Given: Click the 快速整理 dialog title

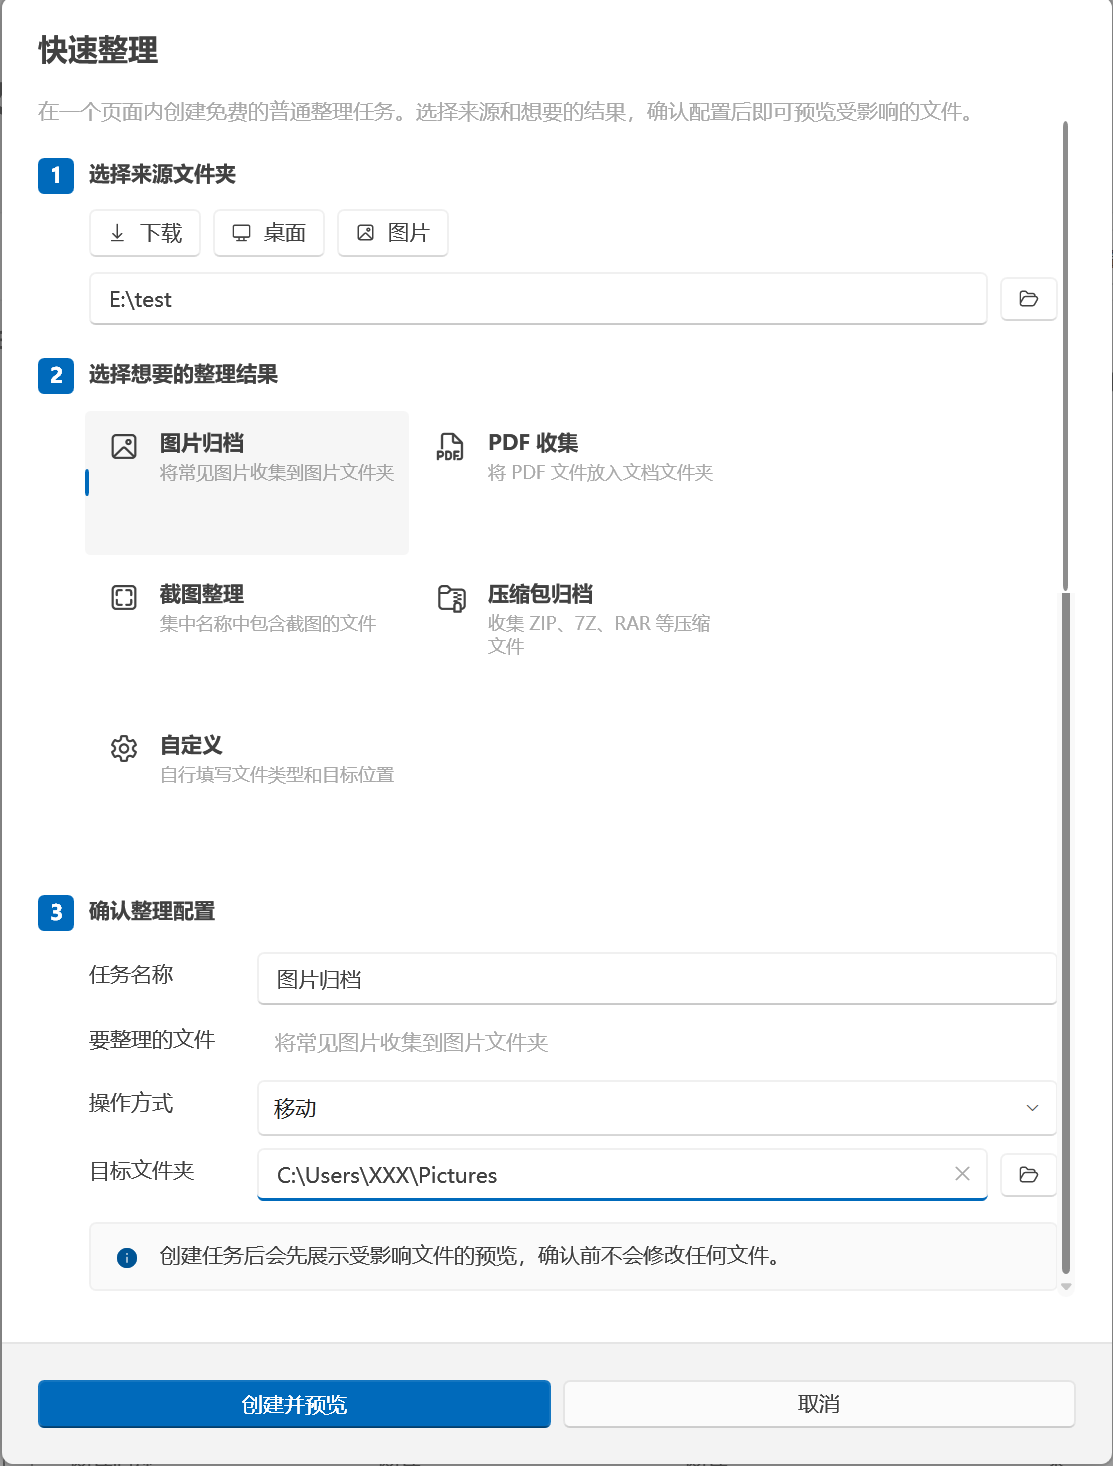Looking at the screenshot, I should [x=98, y=50].
